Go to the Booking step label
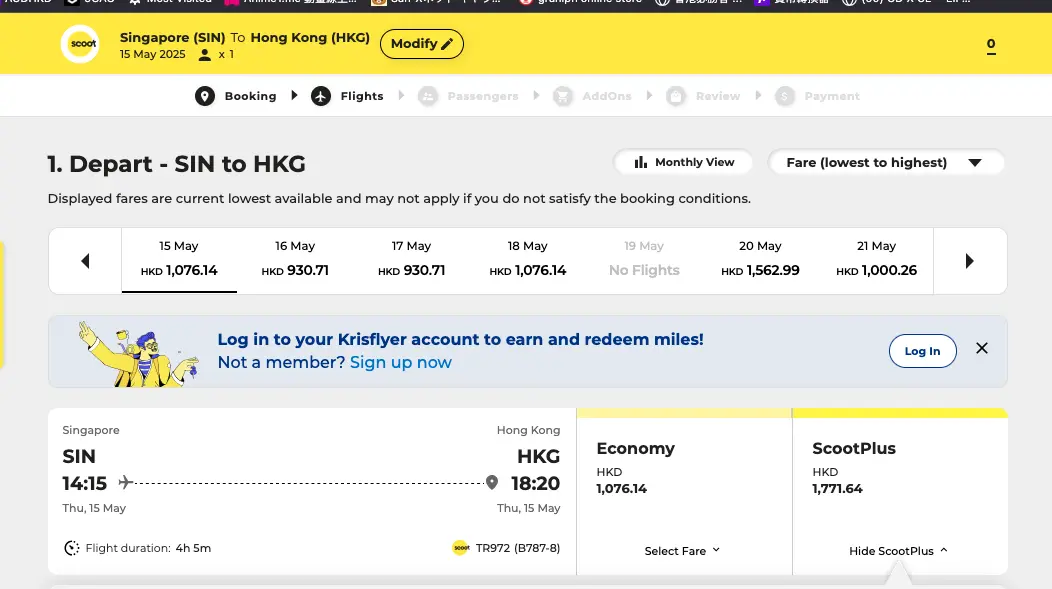 coord(250,96)
